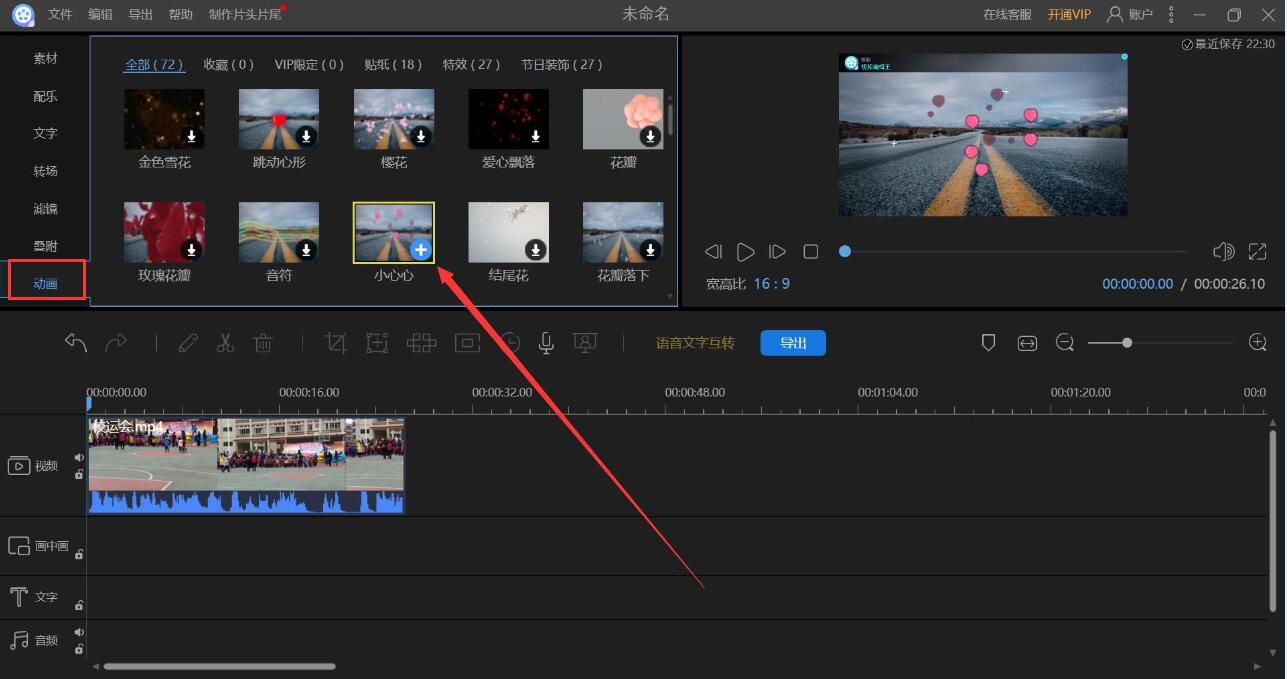Viewport: 1287px width, 679px height.
Task: Click the previous frame button in the preview
Action: [713, 252]
